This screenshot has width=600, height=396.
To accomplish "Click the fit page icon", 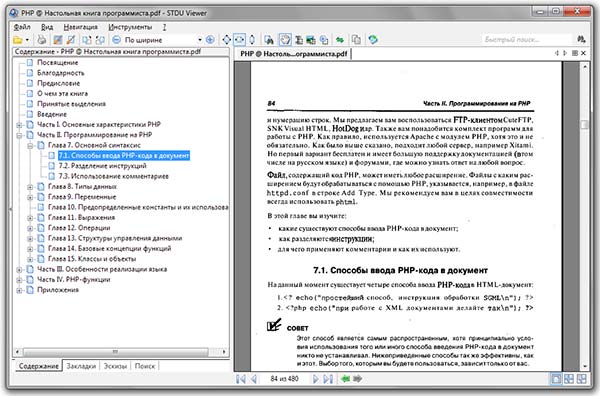I will tap(227, 39).
